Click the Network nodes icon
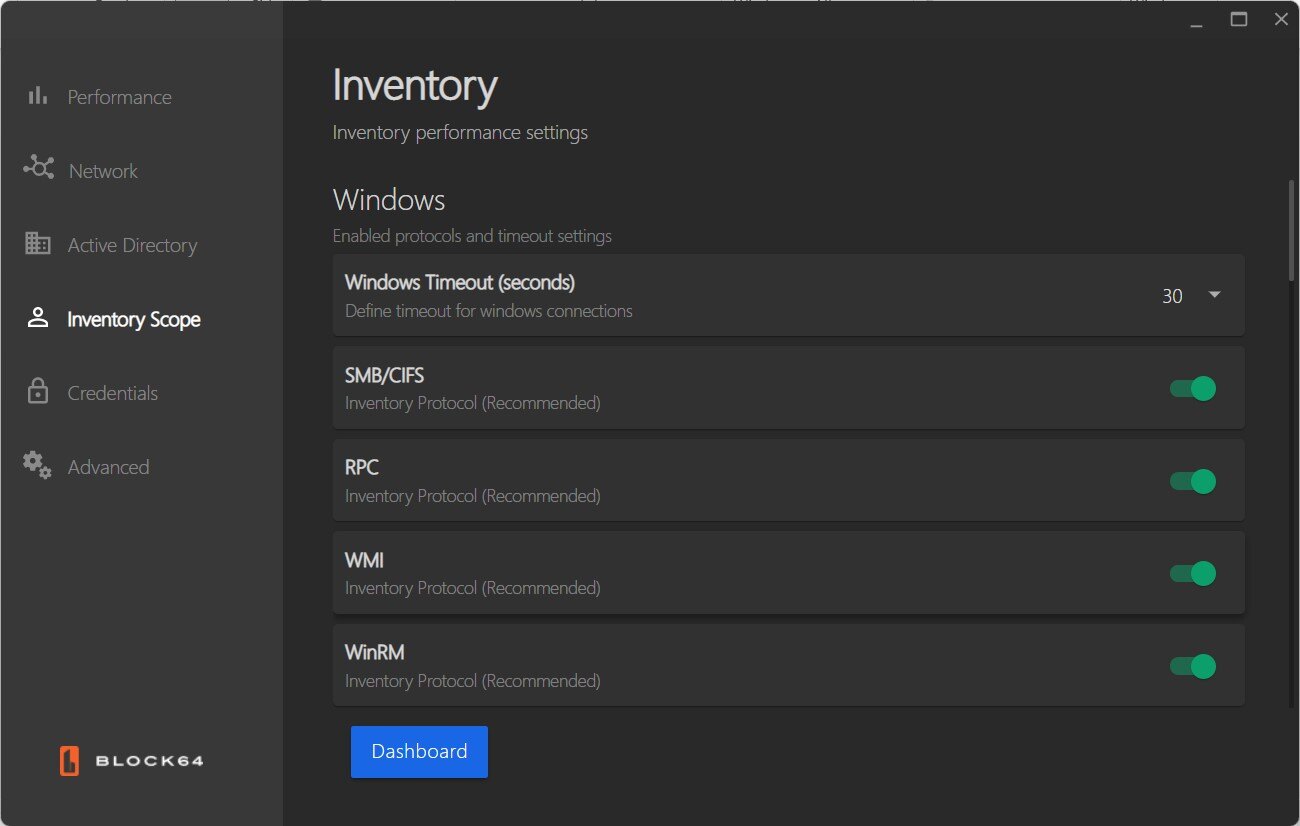The image size is (1300, 826). click(x=39, y=168)
